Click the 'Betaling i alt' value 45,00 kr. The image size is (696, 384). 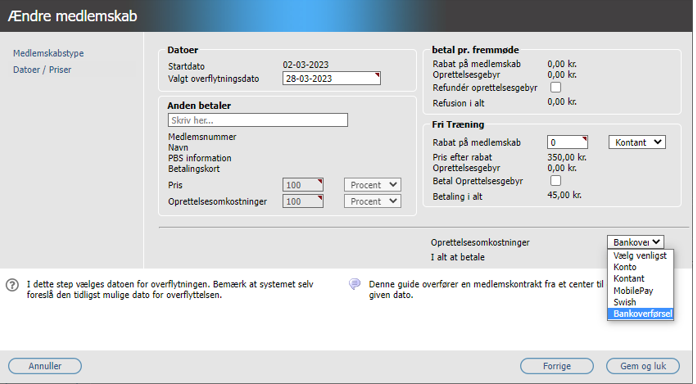[564, 195]
